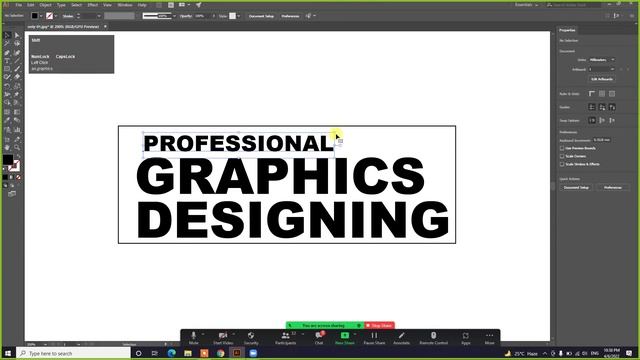Expand Zoom Mute audio options arrow

(203, 334)
